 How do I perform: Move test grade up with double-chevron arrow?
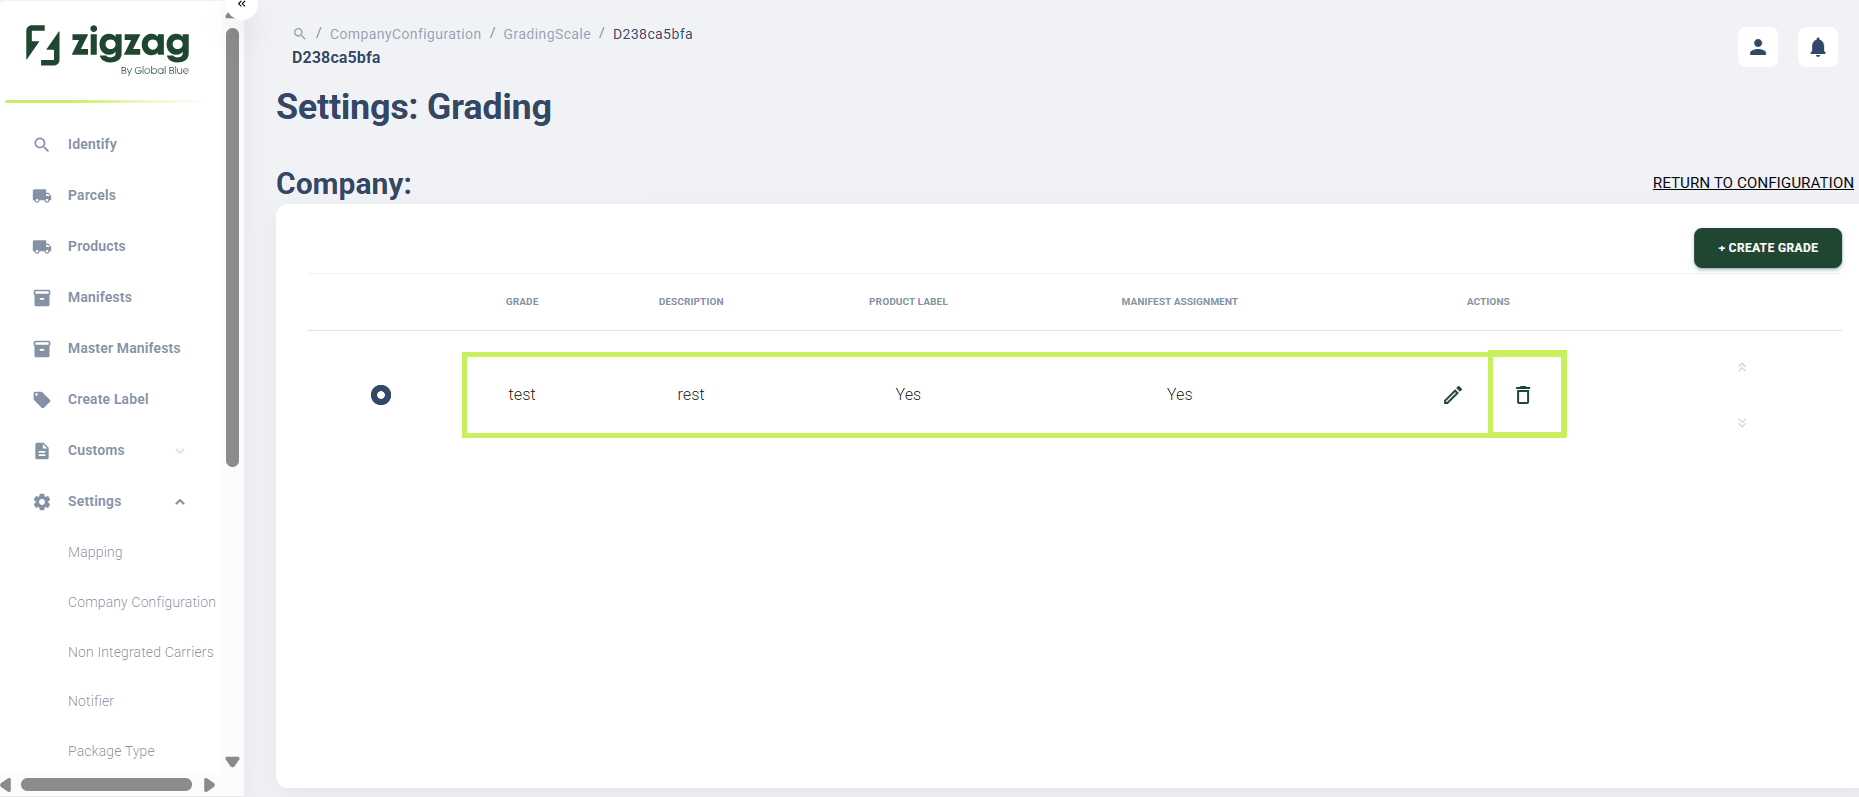1742,367
